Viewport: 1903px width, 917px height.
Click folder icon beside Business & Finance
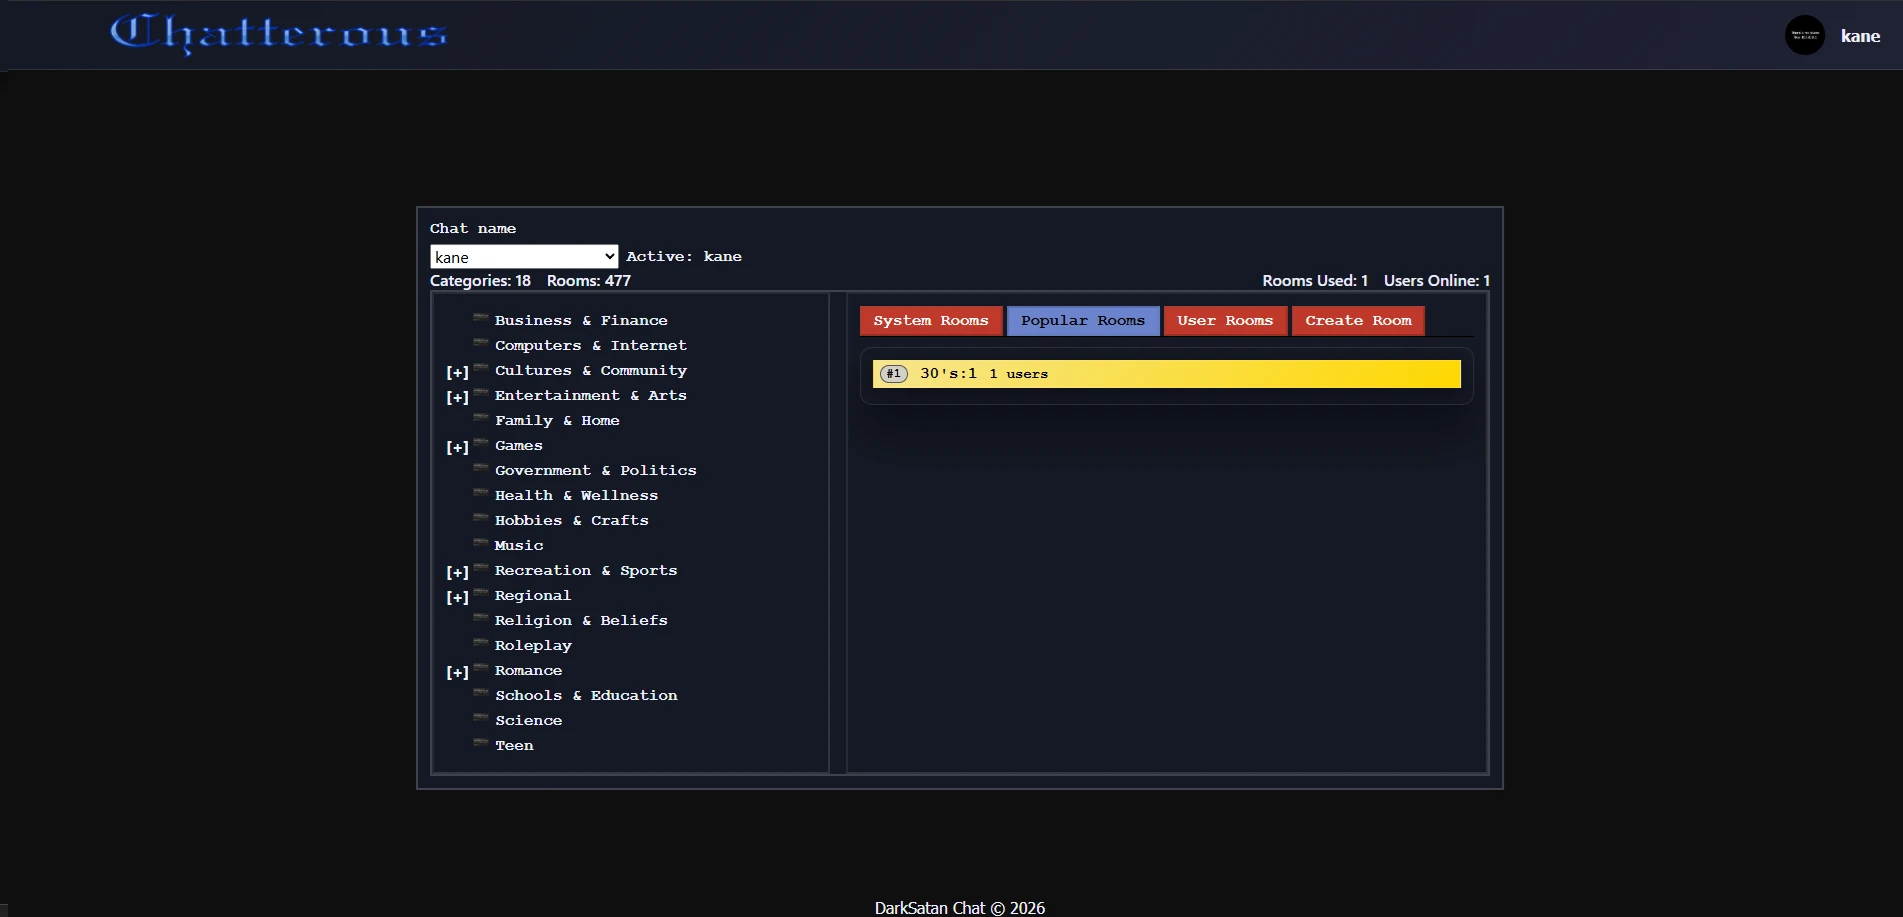tap(481, 318)
